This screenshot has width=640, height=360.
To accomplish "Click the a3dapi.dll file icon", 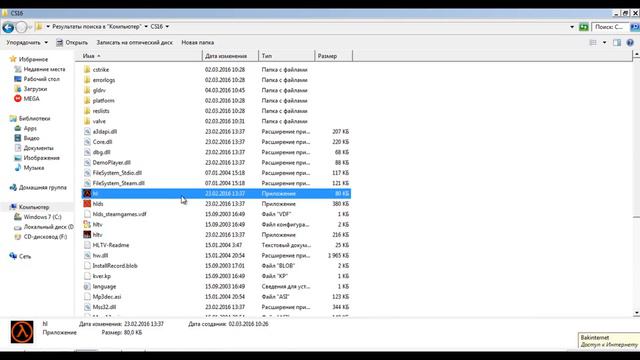I will [87, 131].
